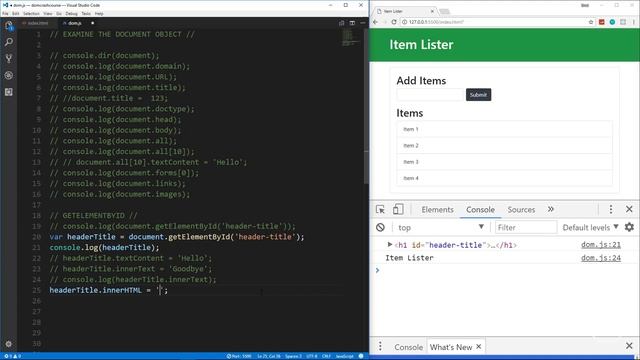Open the Debug view in activity bar
640x360 pixels.
pyautogui.click(x=9, y=76)
